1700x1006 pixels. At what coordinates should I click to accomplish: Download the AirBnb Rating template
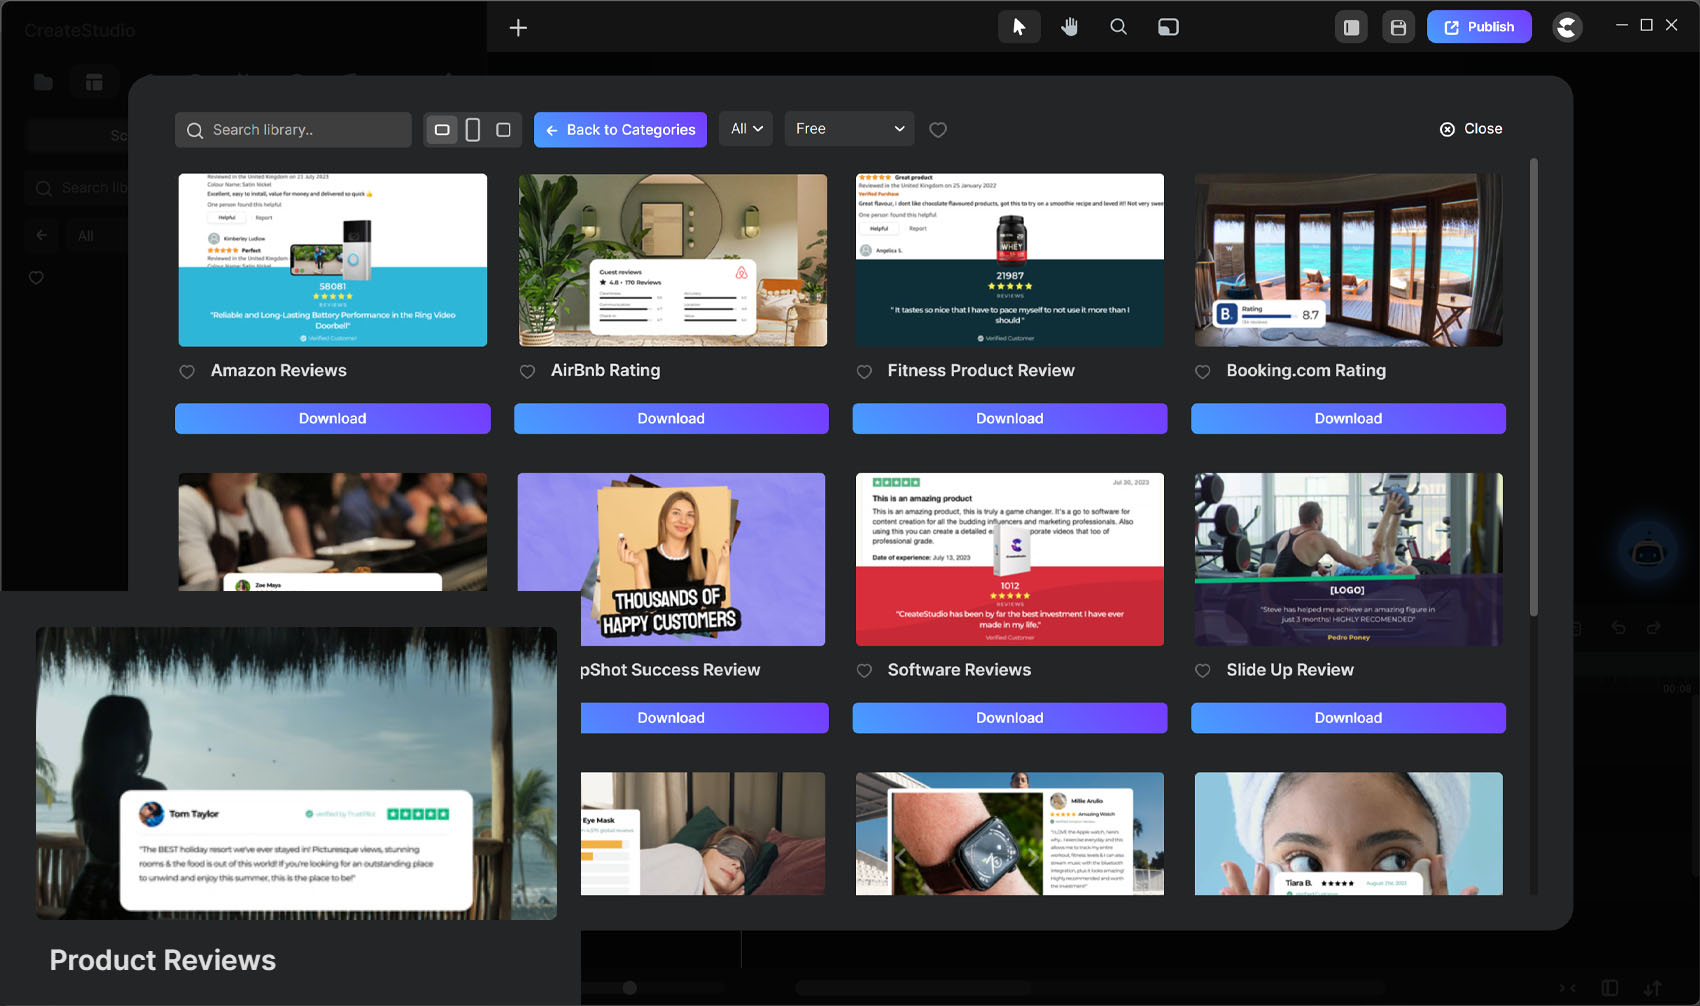click(671, 419)
